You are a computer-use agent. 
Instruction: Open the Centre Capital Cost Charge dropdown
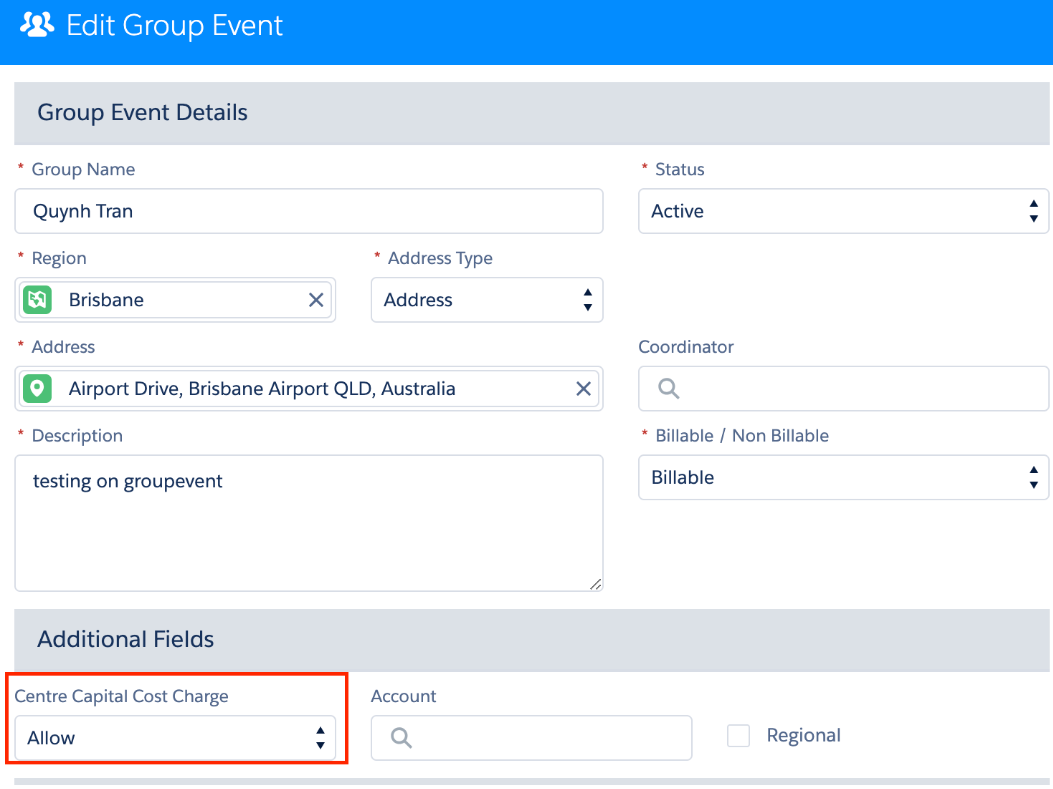[x=175, y=738]
